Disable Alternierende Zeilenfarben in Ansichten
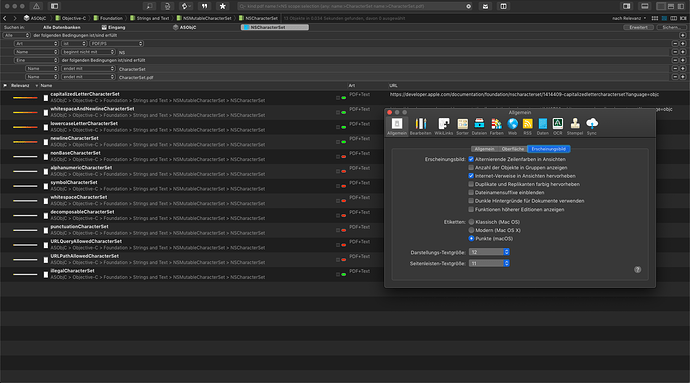Image resolution: width=690 pixels, height=383 pixels. pos(471,159)
